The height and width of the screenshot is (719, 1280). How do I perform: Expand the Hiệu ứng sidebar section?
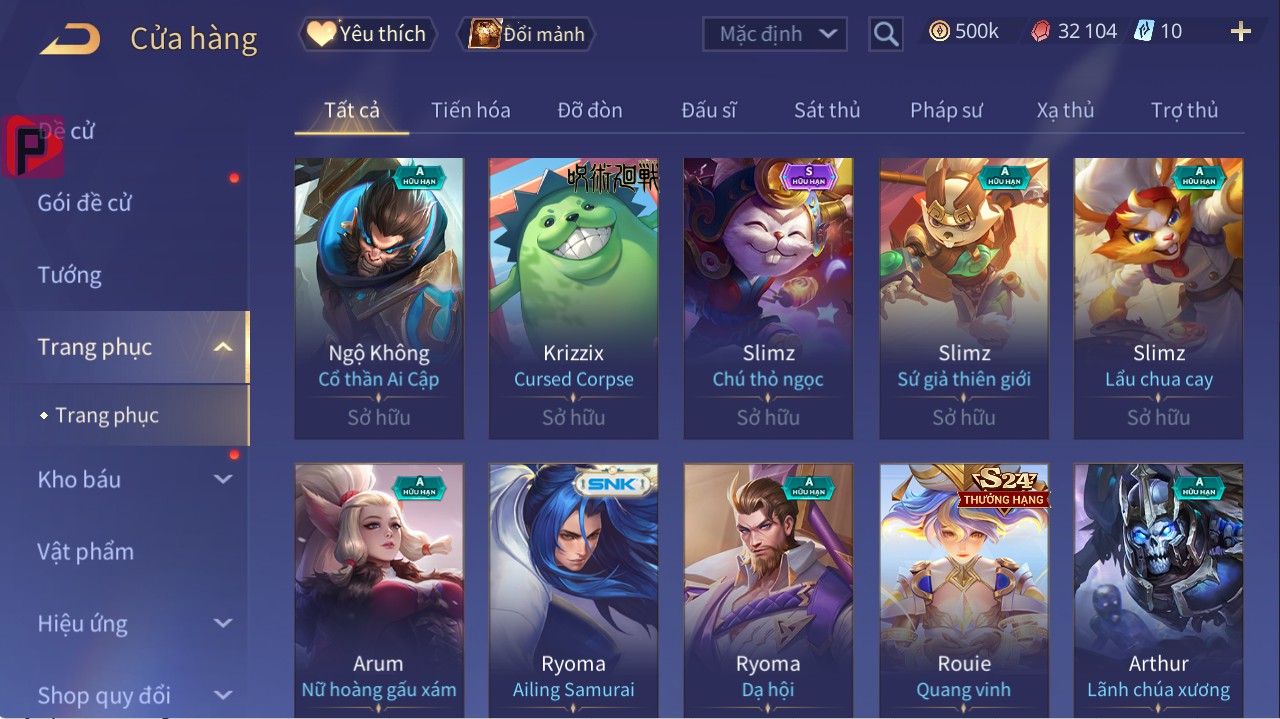click(x=222, y=623)
